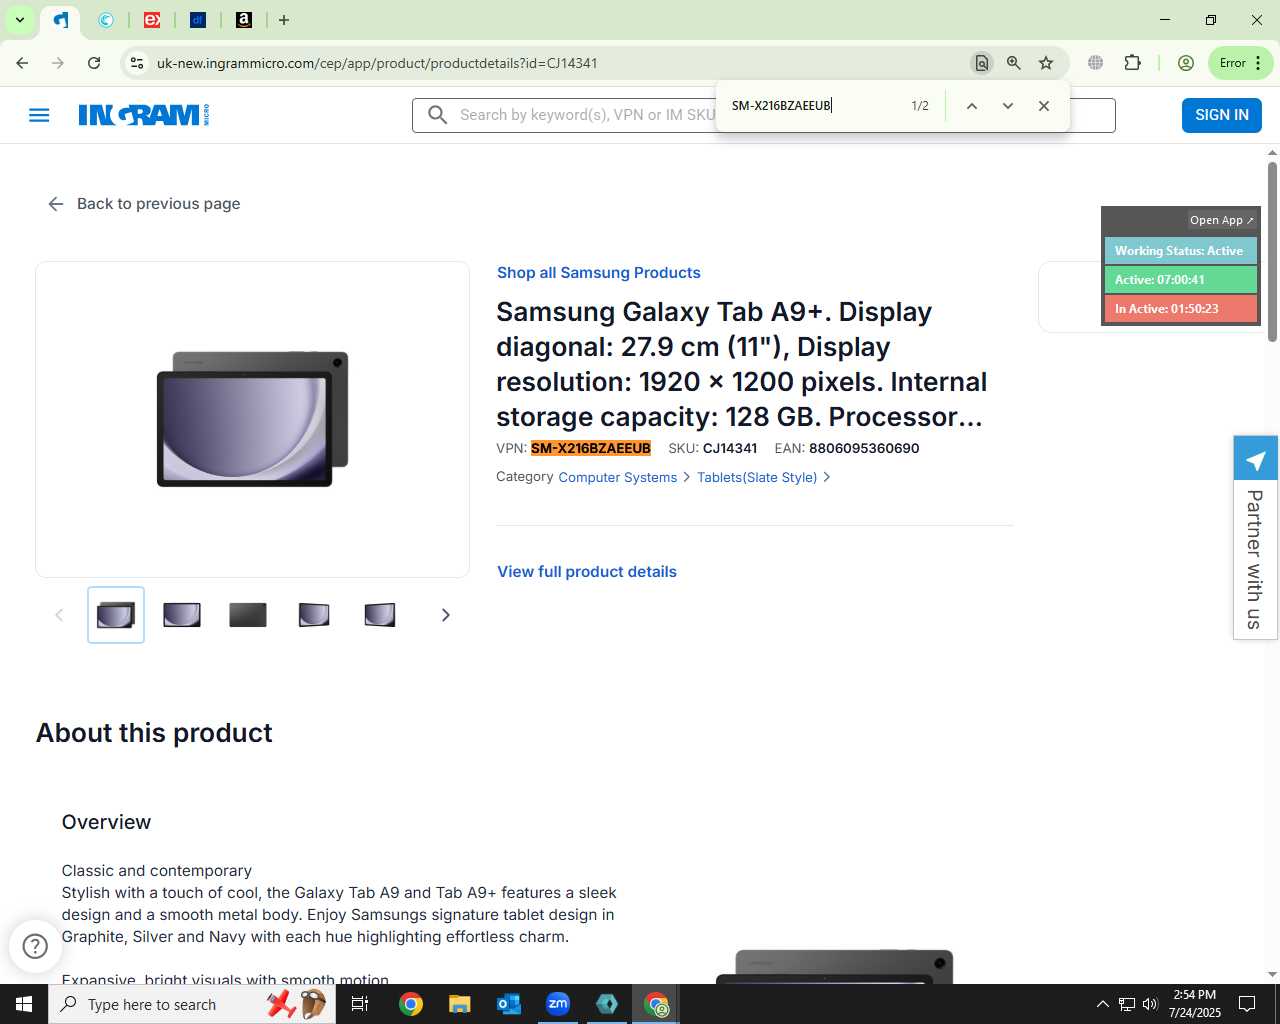Click the page vertical scrollbar
This screenshot has width=1280, height=1024.
1272,250
